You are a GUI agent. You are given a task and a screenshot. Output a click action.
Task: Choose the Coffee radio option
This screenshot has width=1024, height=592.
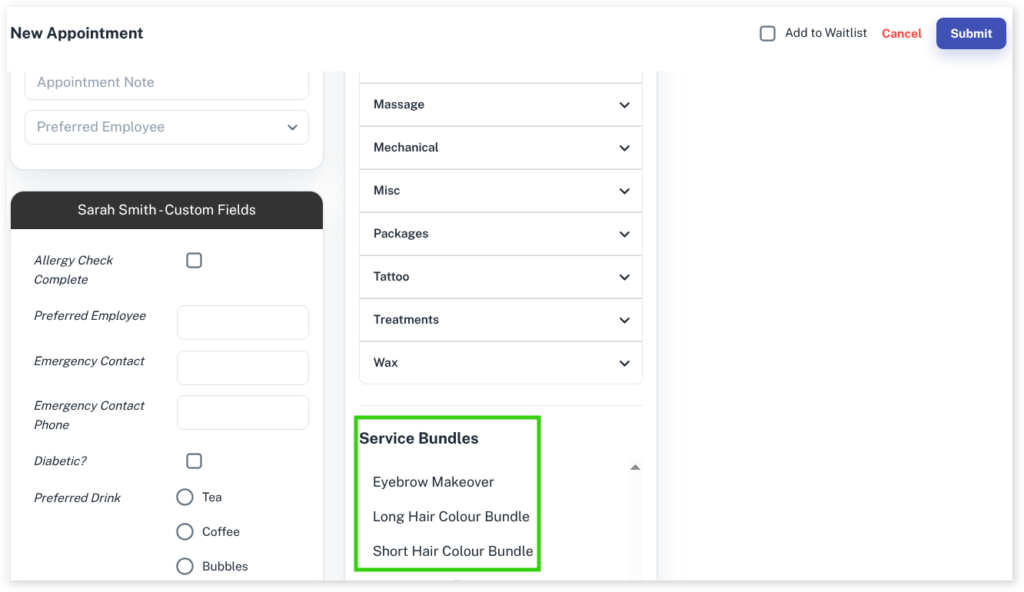185,532
